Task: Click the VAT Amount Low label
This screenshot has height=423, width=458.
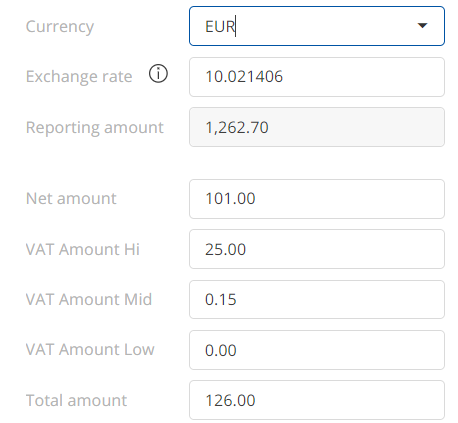Action: point(90,350)
